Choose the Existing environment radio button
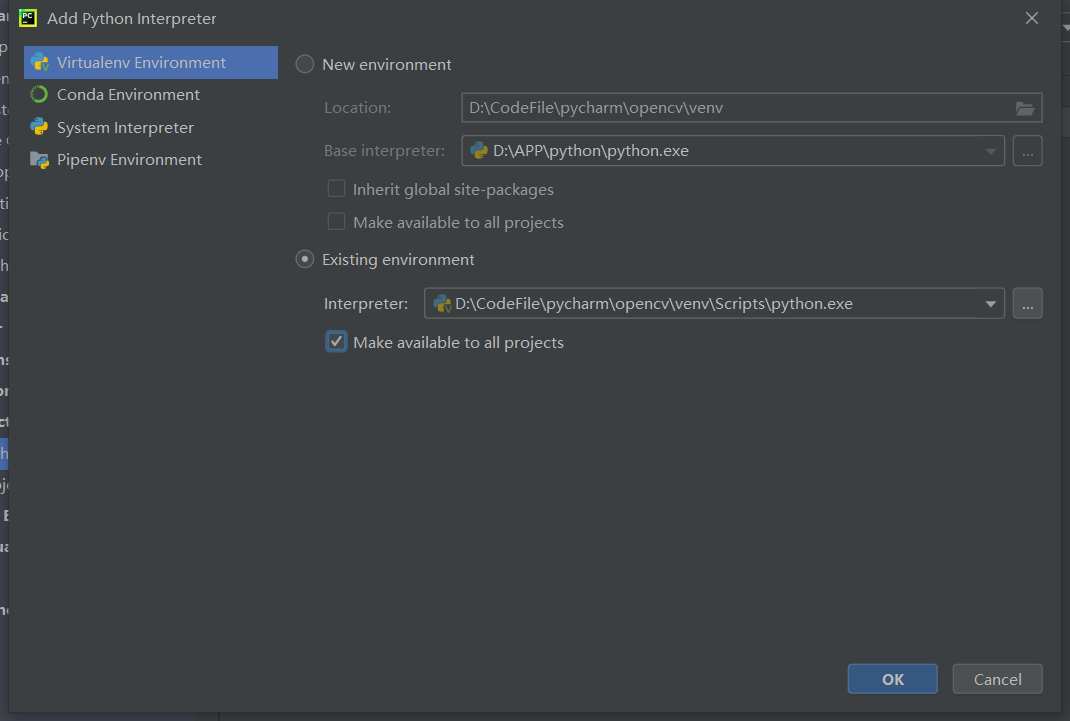The width and height of the screenshot is (1070, 721). [304, 259]
